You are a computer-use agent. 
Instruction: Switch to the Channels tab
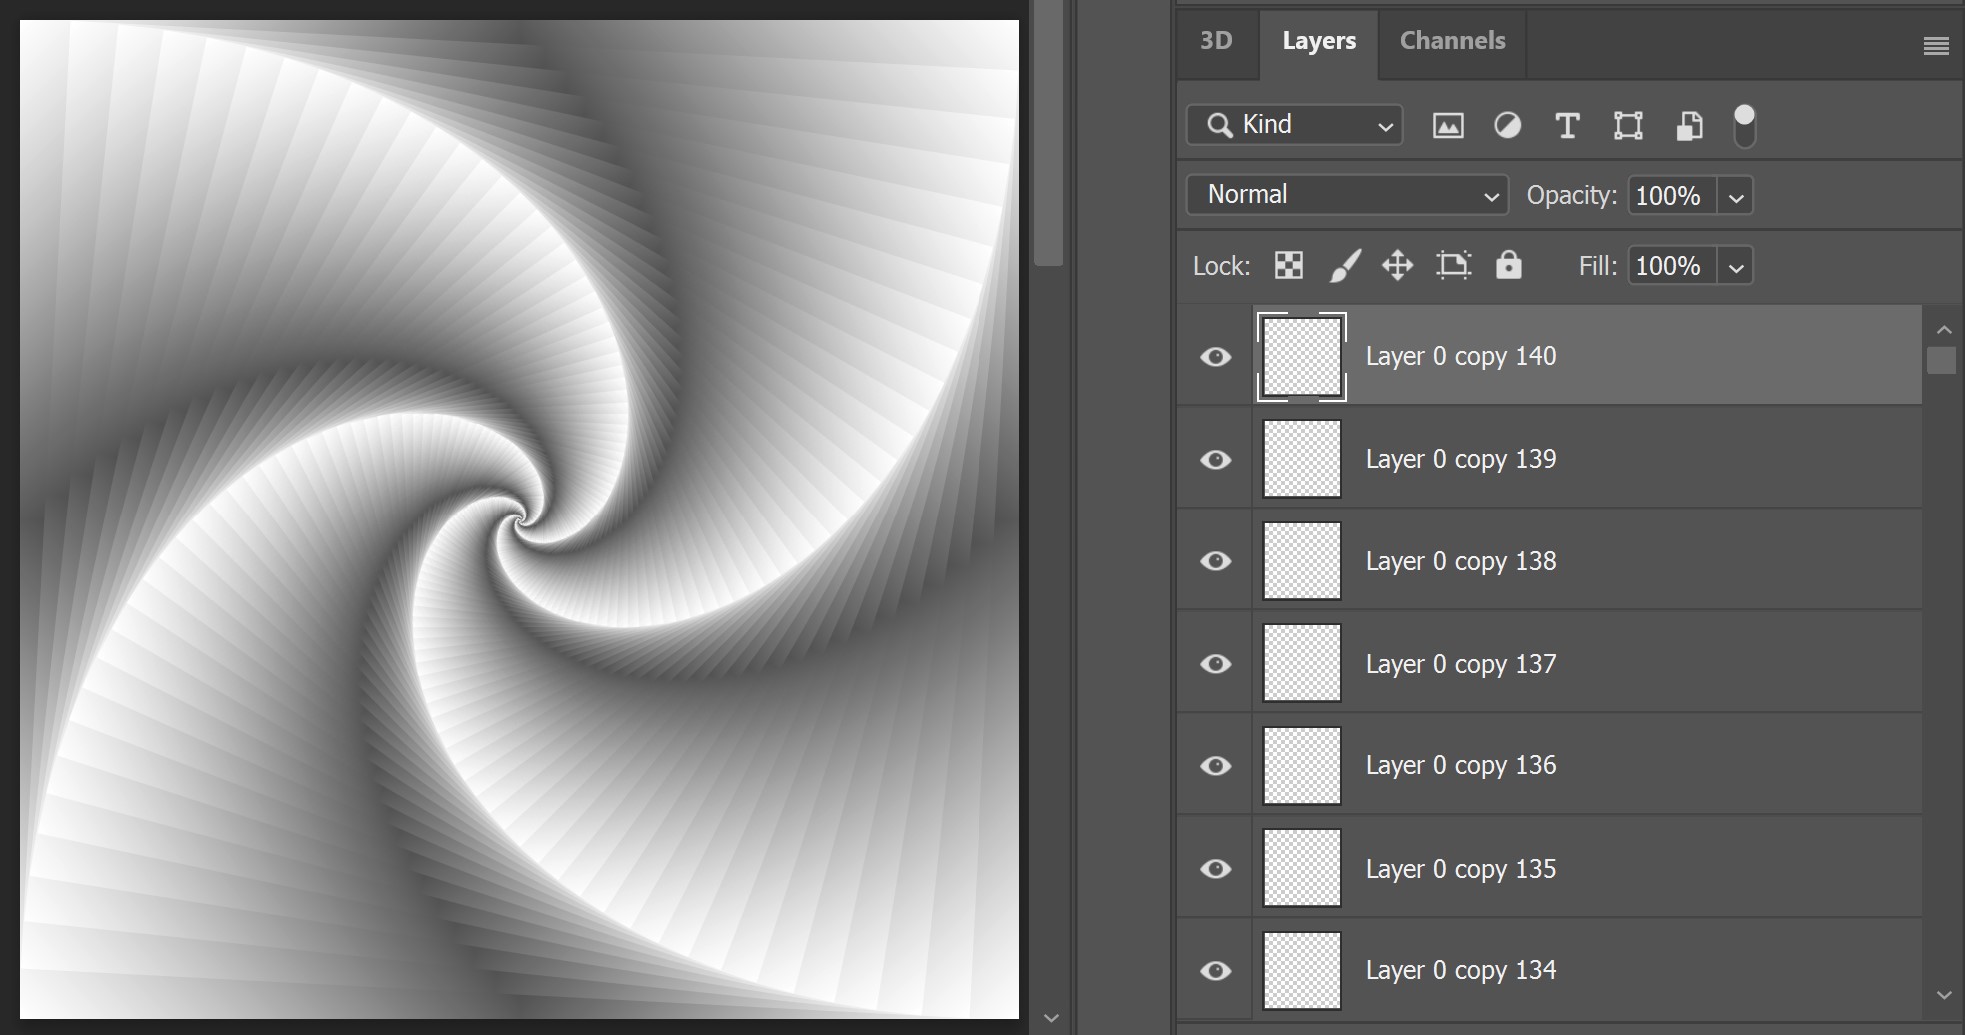point(1452,40)
